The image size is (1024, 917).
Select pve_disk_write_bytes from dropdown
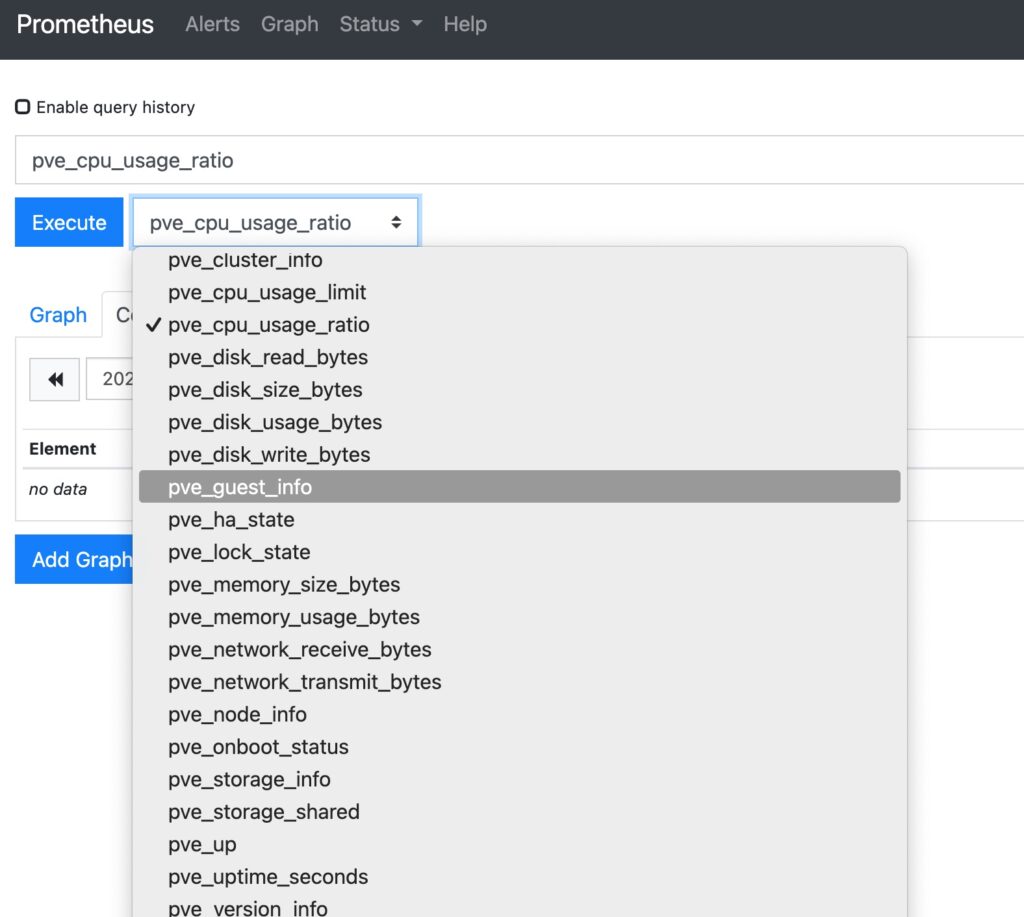coord(520,455)
